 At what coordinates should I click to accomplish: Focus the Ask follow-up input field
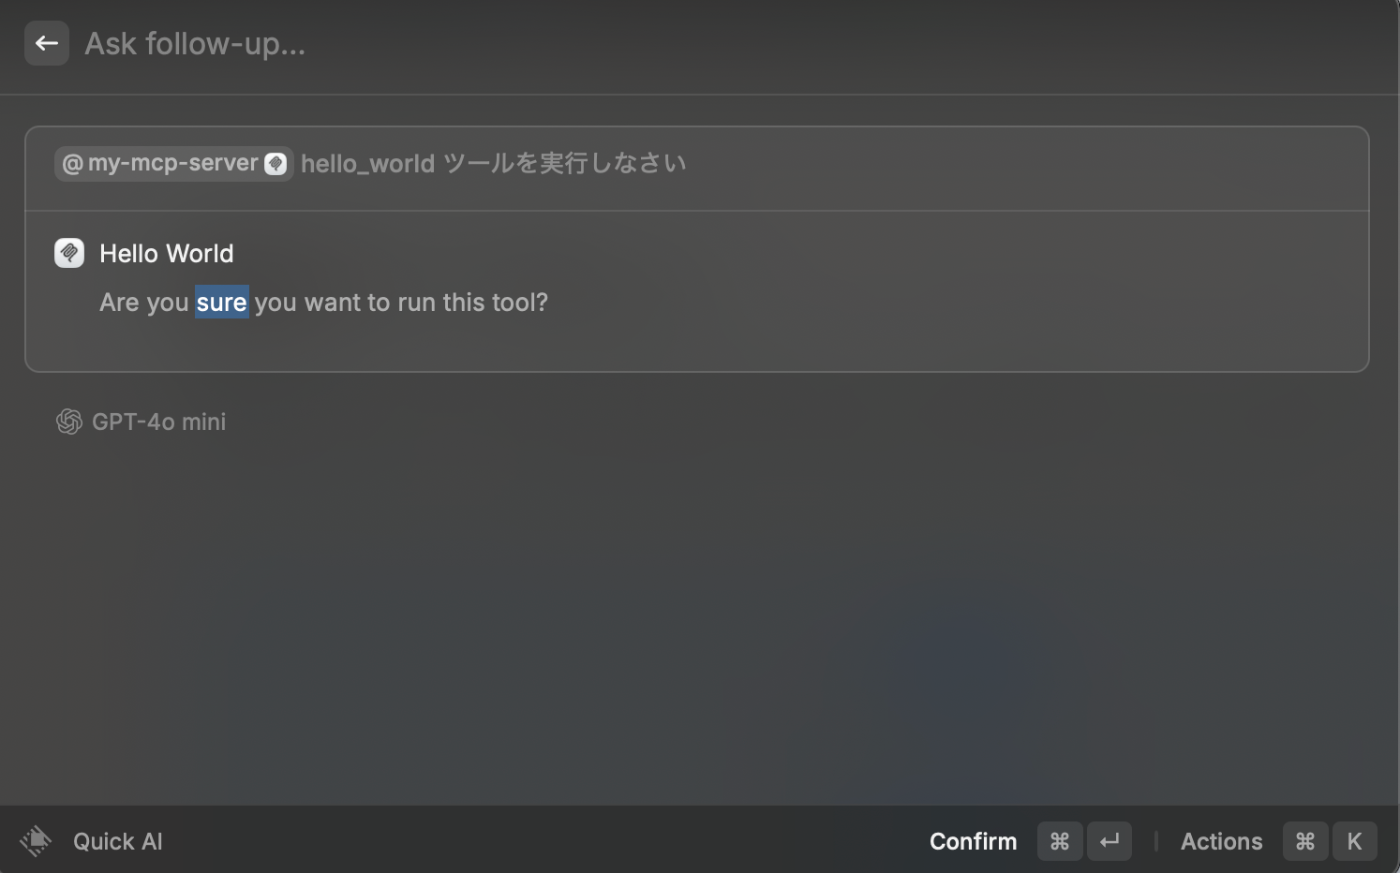pos(700,44)
